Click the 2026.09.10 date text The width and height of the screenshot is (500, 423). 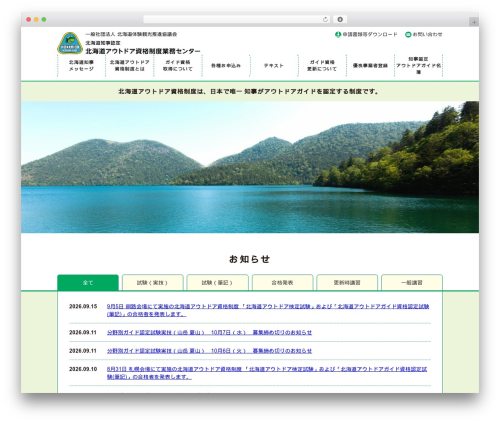[83, 369]
